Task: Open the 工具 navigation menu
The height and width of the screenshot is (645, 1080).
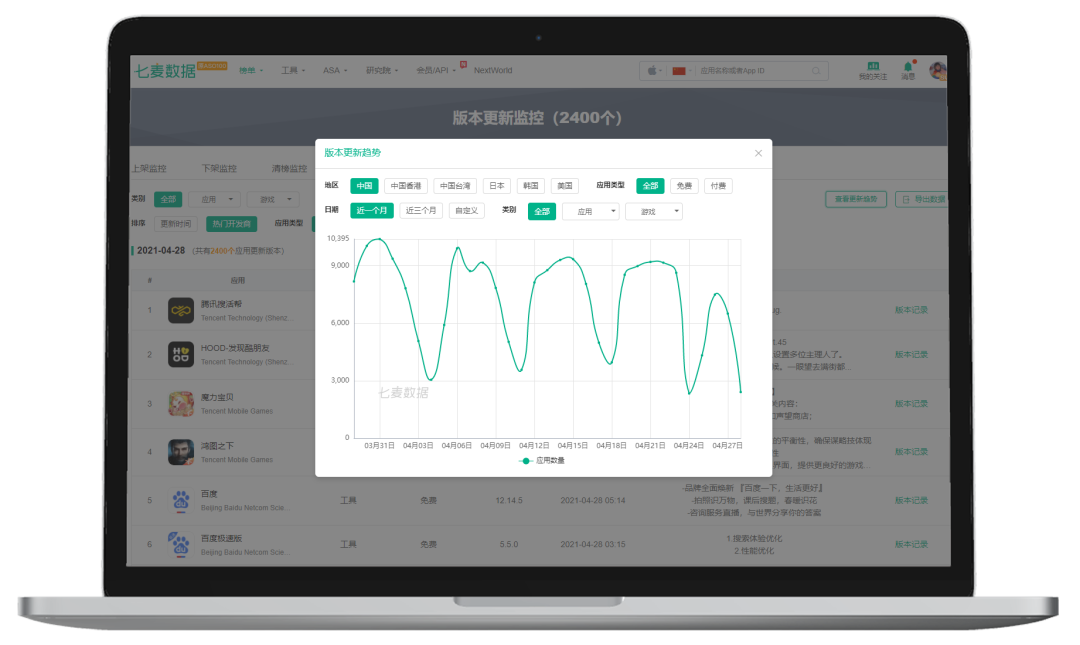Action: 293,71
